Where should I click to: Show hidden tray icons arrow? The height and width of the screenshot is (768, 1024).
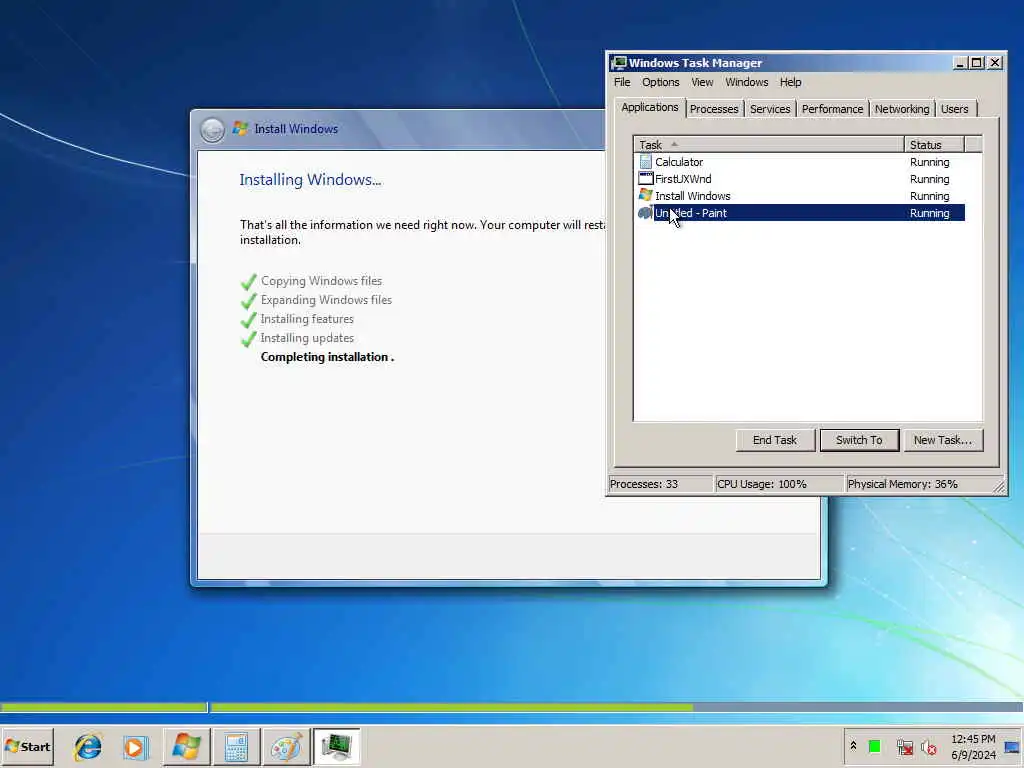853,746
